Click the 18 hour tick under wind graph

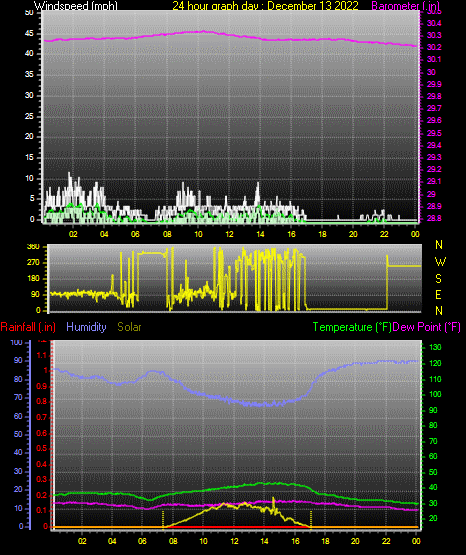322,234
